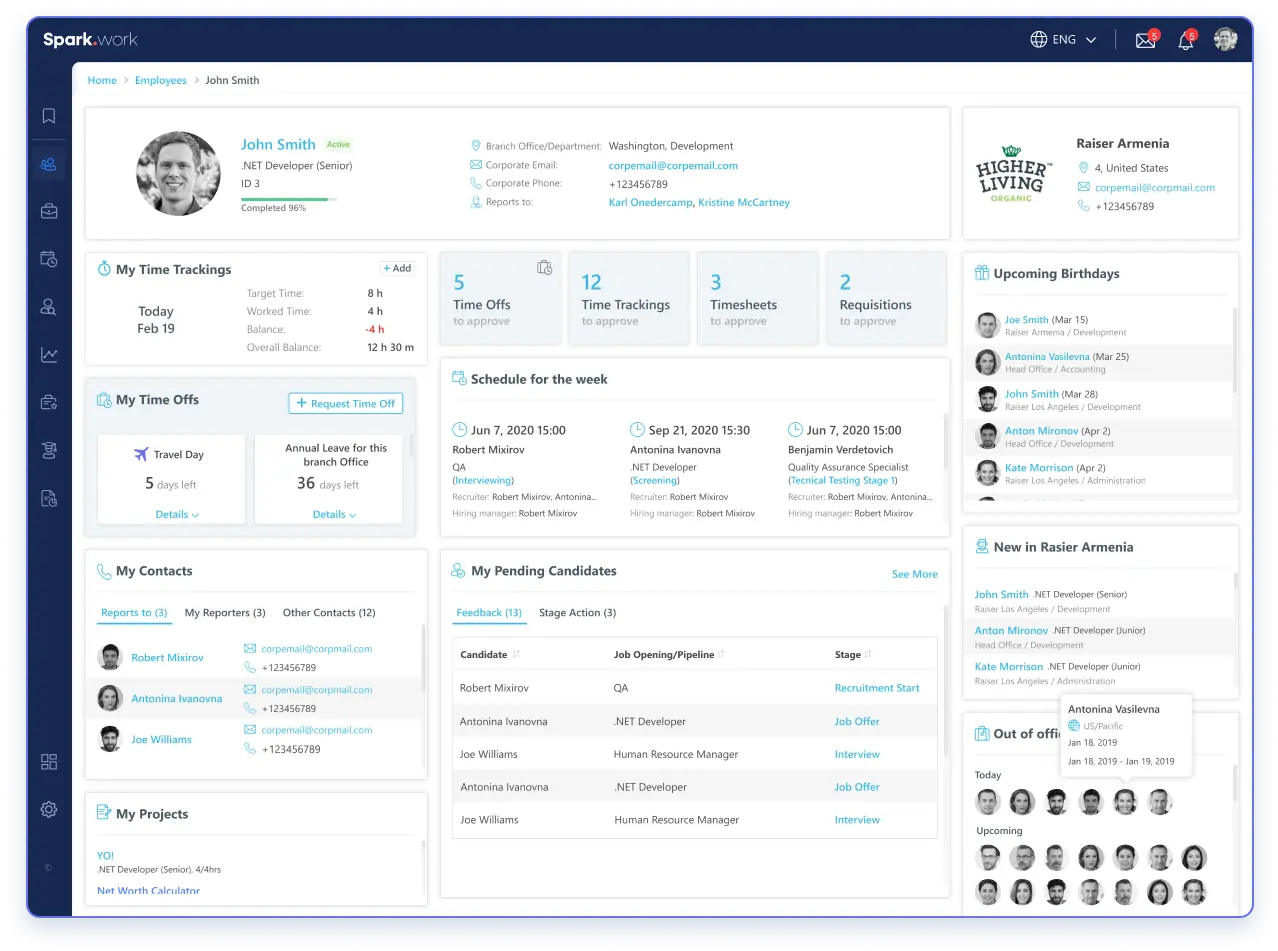Expand Details under Travel Day
Viewport: 1278px width, 951px height.
coord(177,514)
